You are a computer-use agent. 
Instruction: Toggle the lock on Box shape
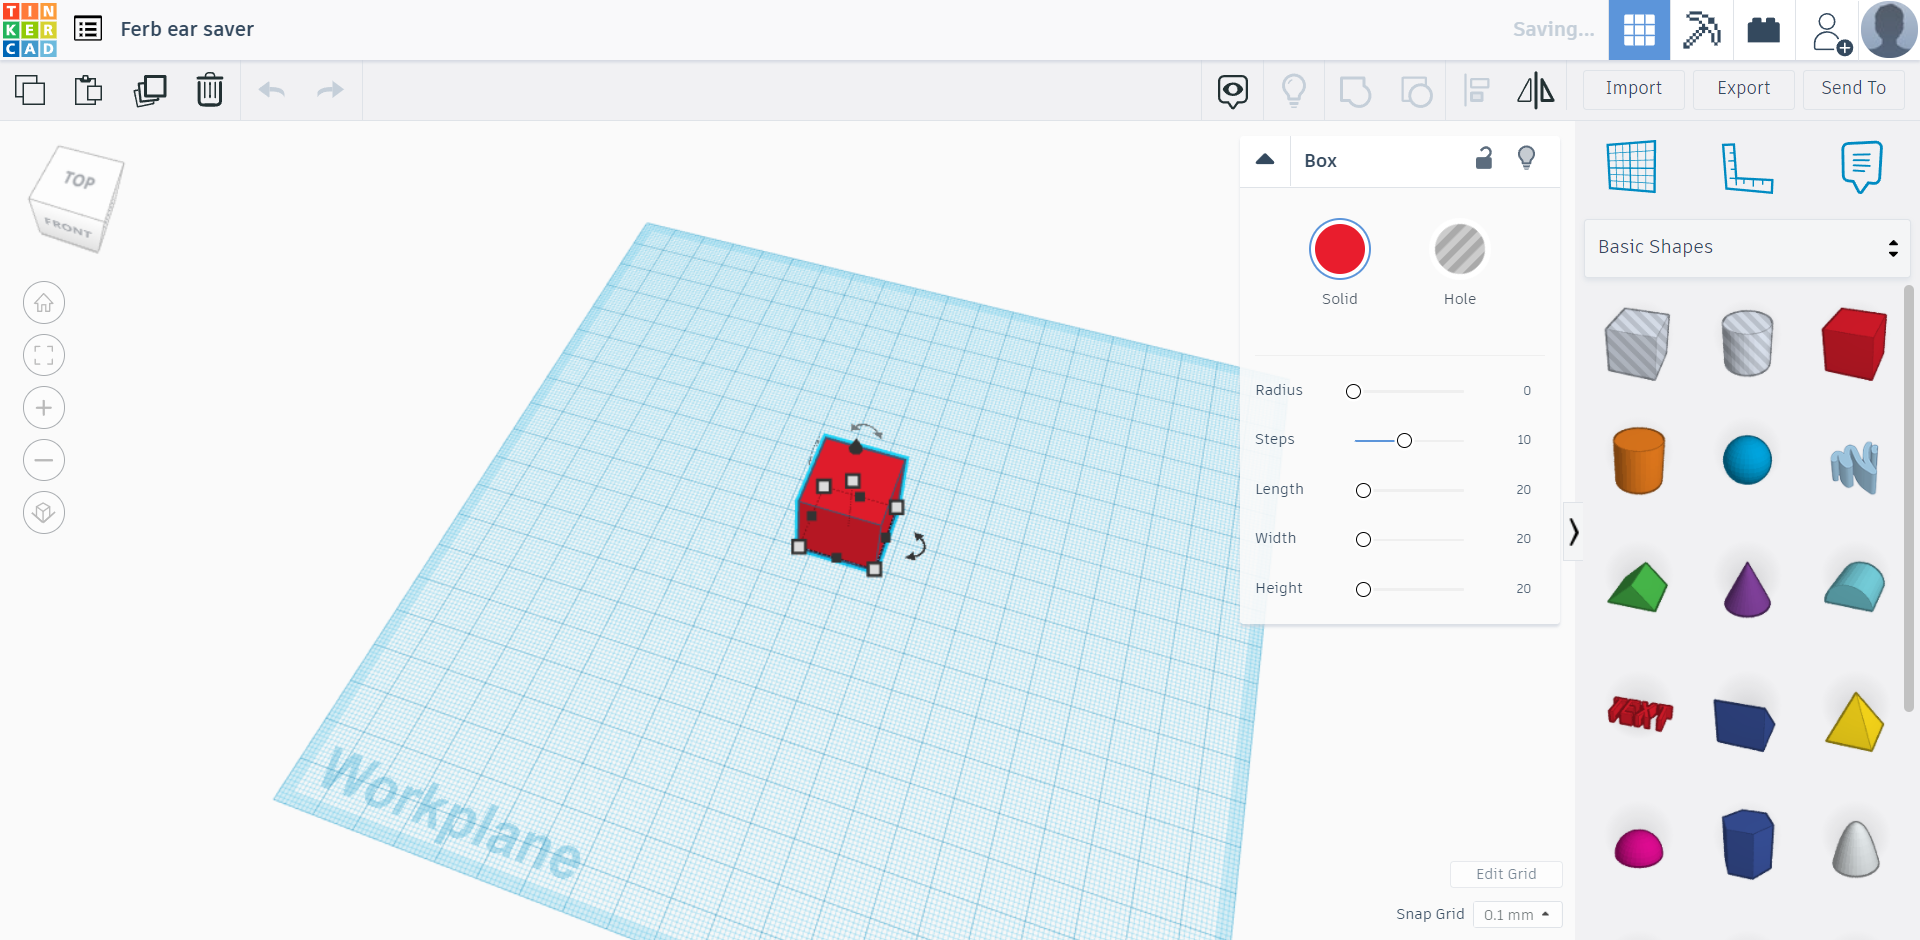tap(1484, 158)
